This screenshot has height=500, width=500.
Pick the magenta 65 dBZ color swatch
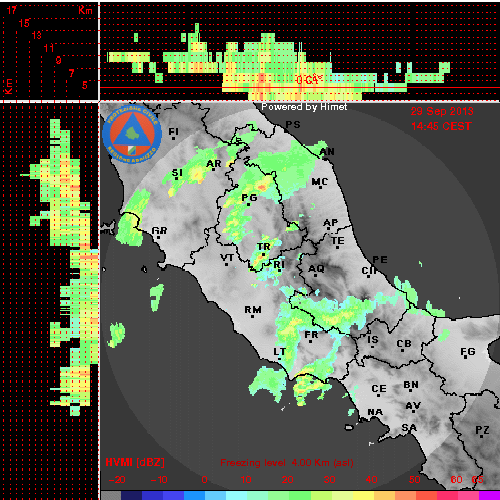click(489, 496)
